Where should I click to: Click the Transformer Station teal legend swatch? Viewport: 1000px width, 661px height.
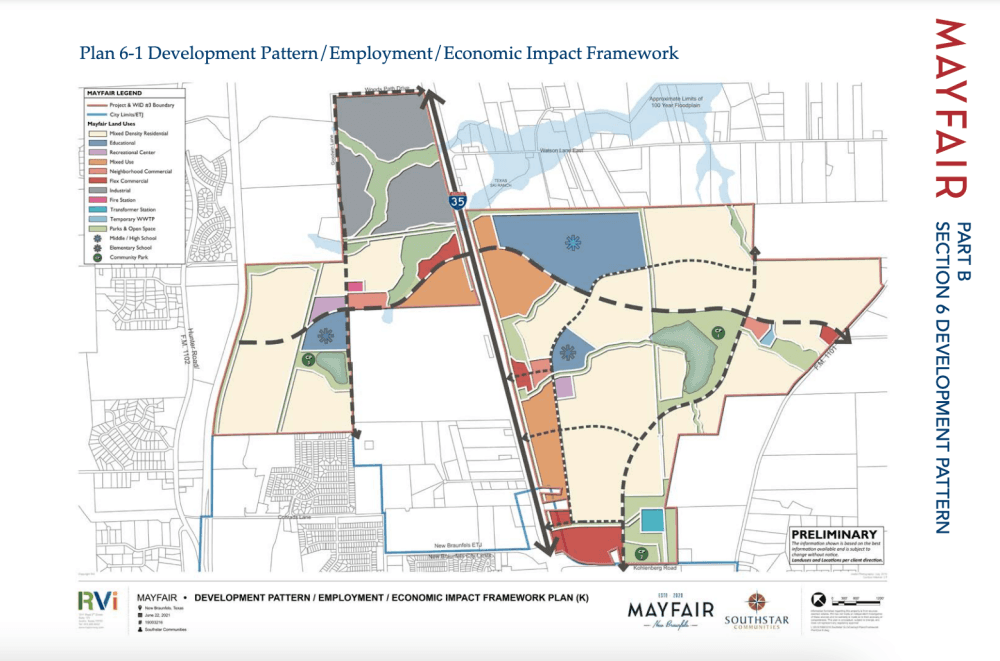pos(98,209)
